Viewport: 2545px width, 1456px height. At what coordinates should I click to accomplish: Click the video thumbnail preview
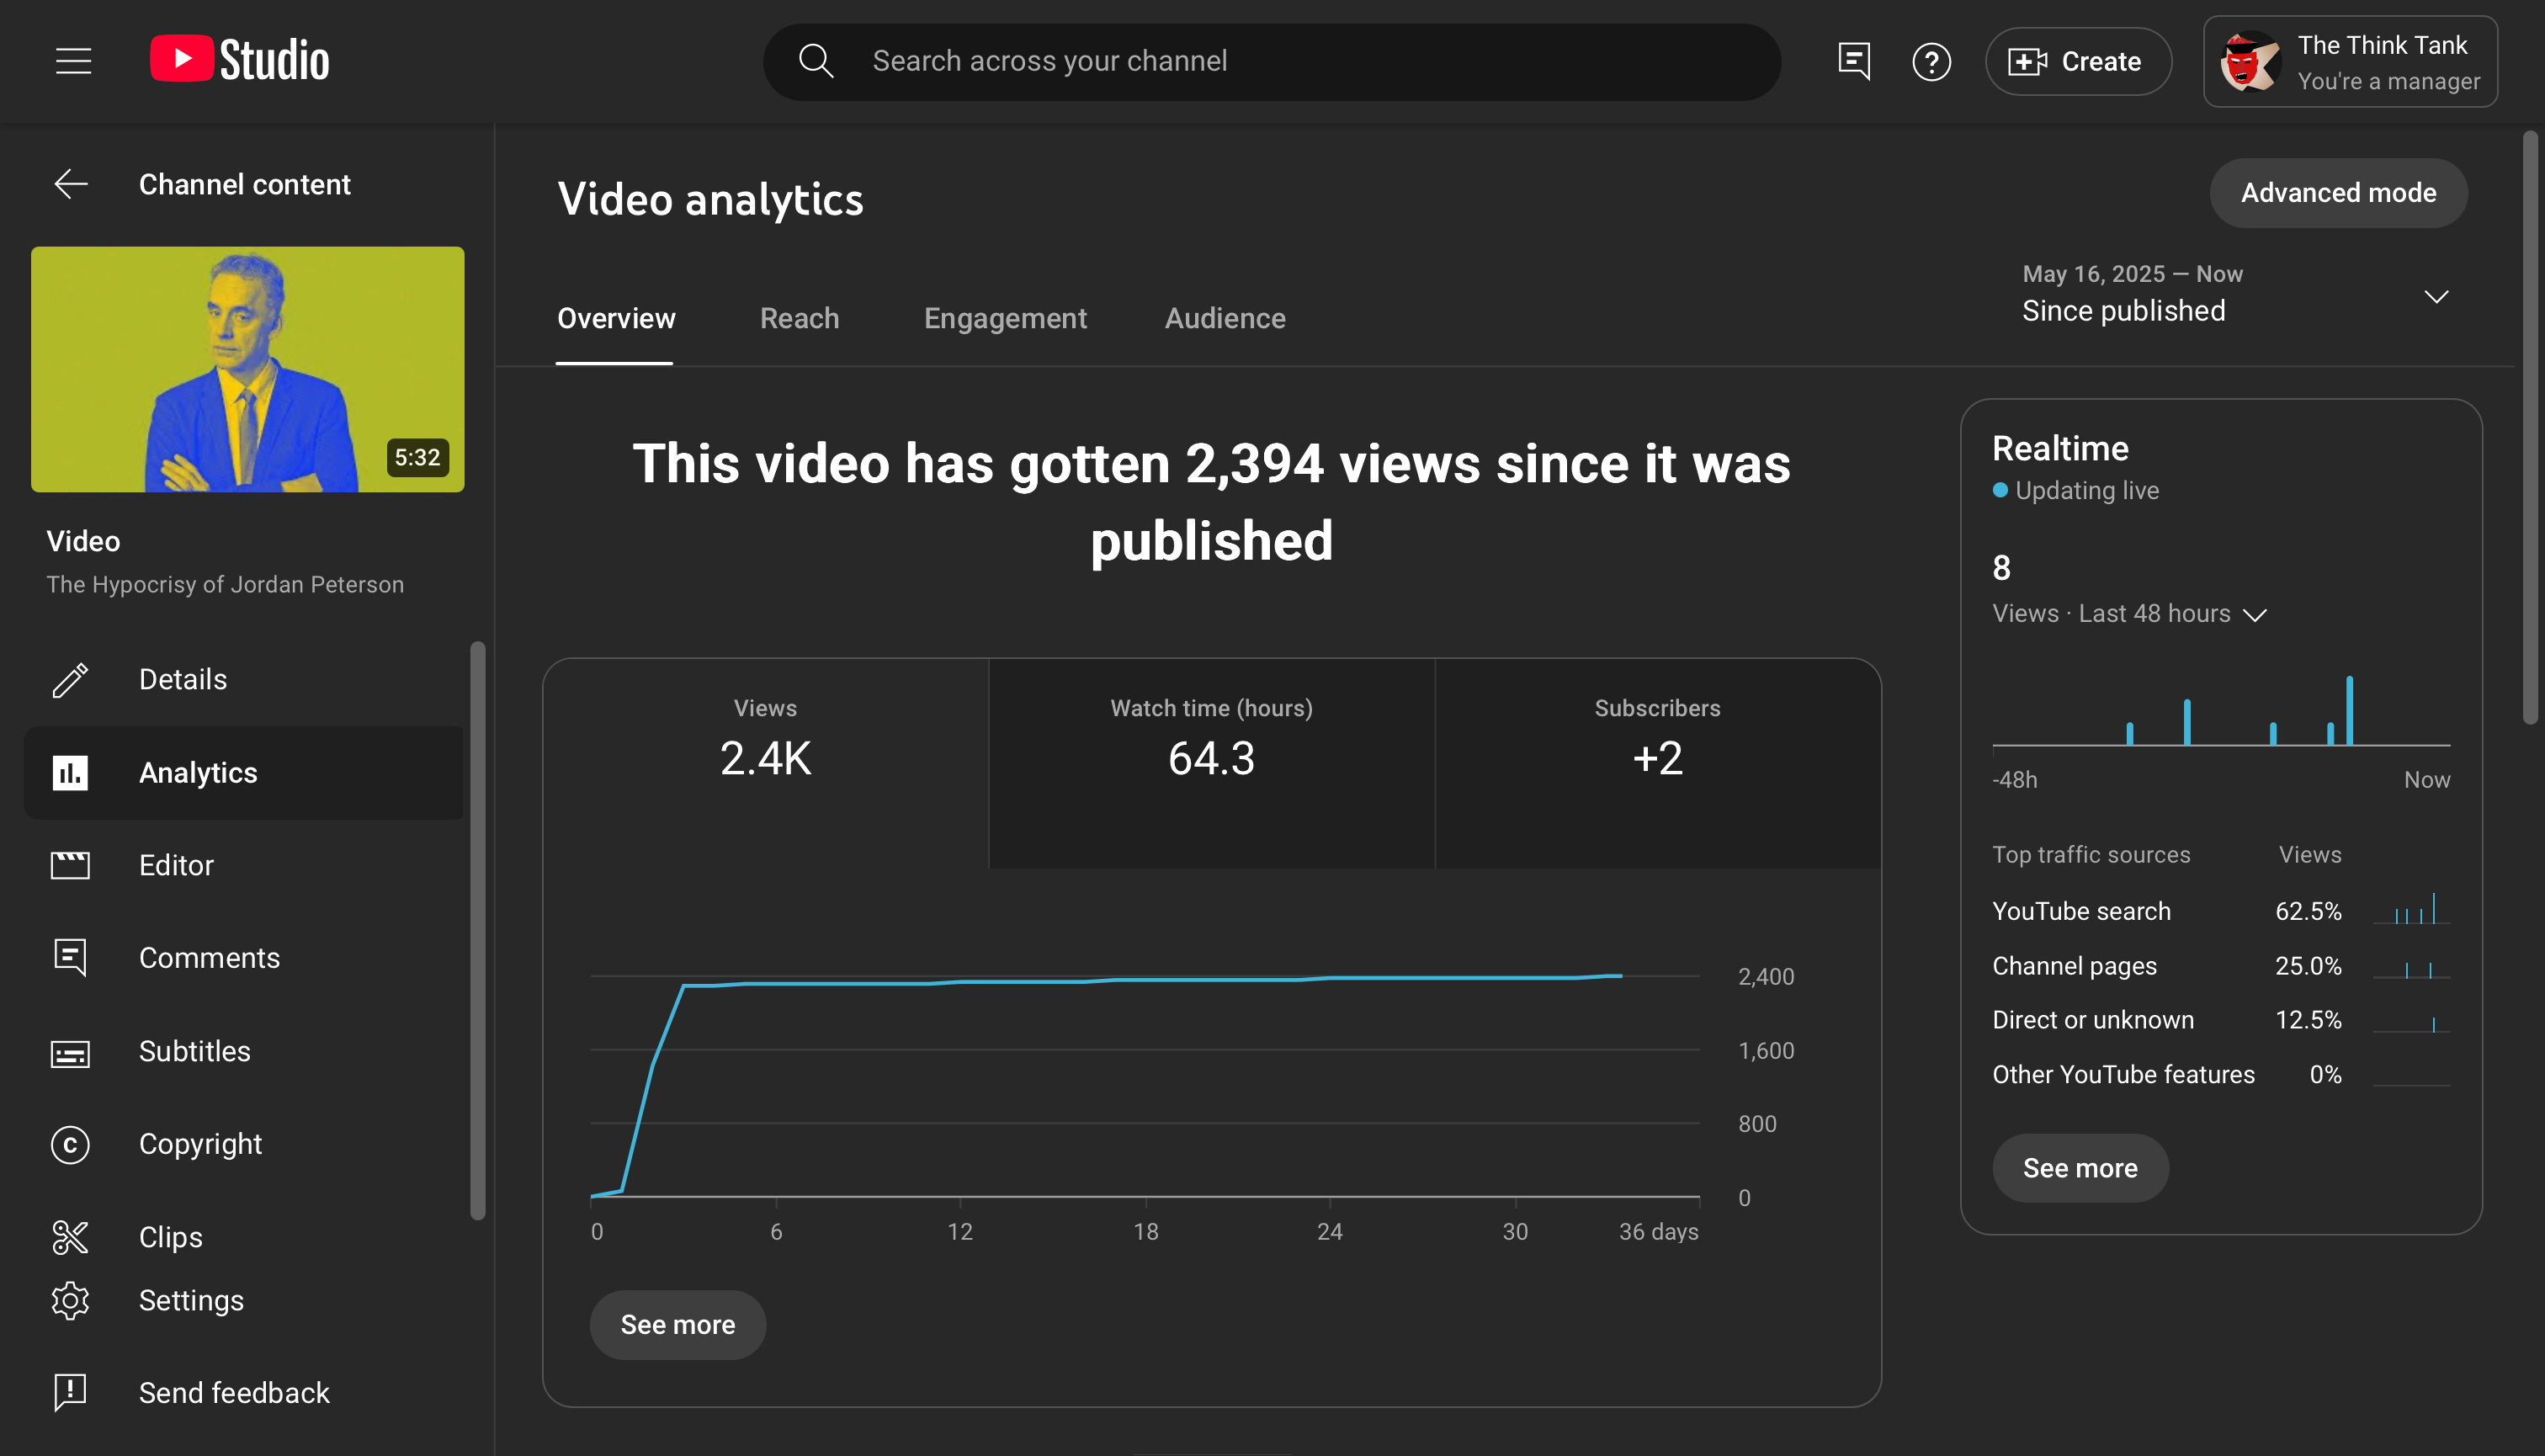point(247,369)
